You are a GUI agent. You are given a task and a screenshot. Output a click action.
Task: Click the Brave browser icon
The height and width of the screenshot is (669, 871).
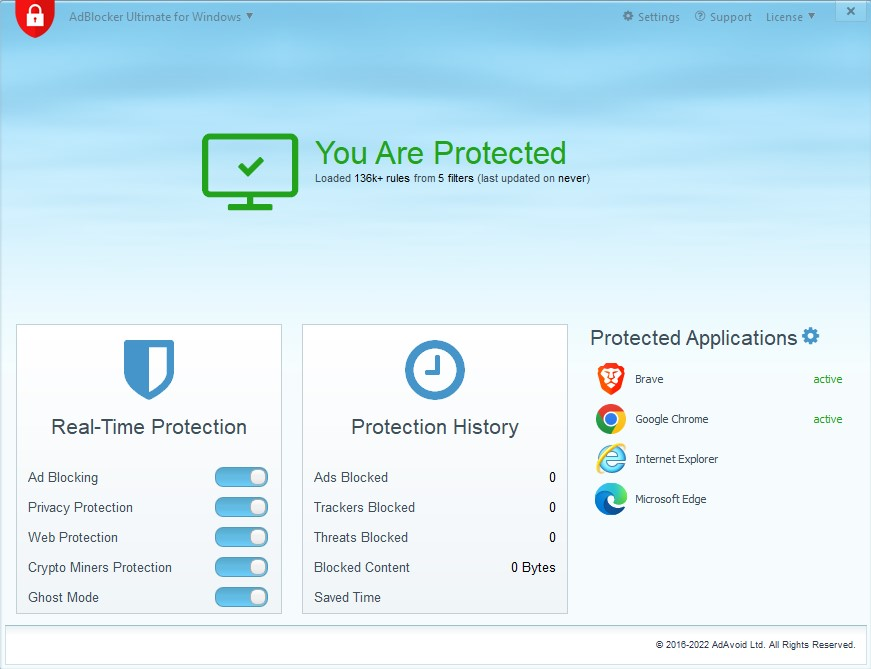611,379
